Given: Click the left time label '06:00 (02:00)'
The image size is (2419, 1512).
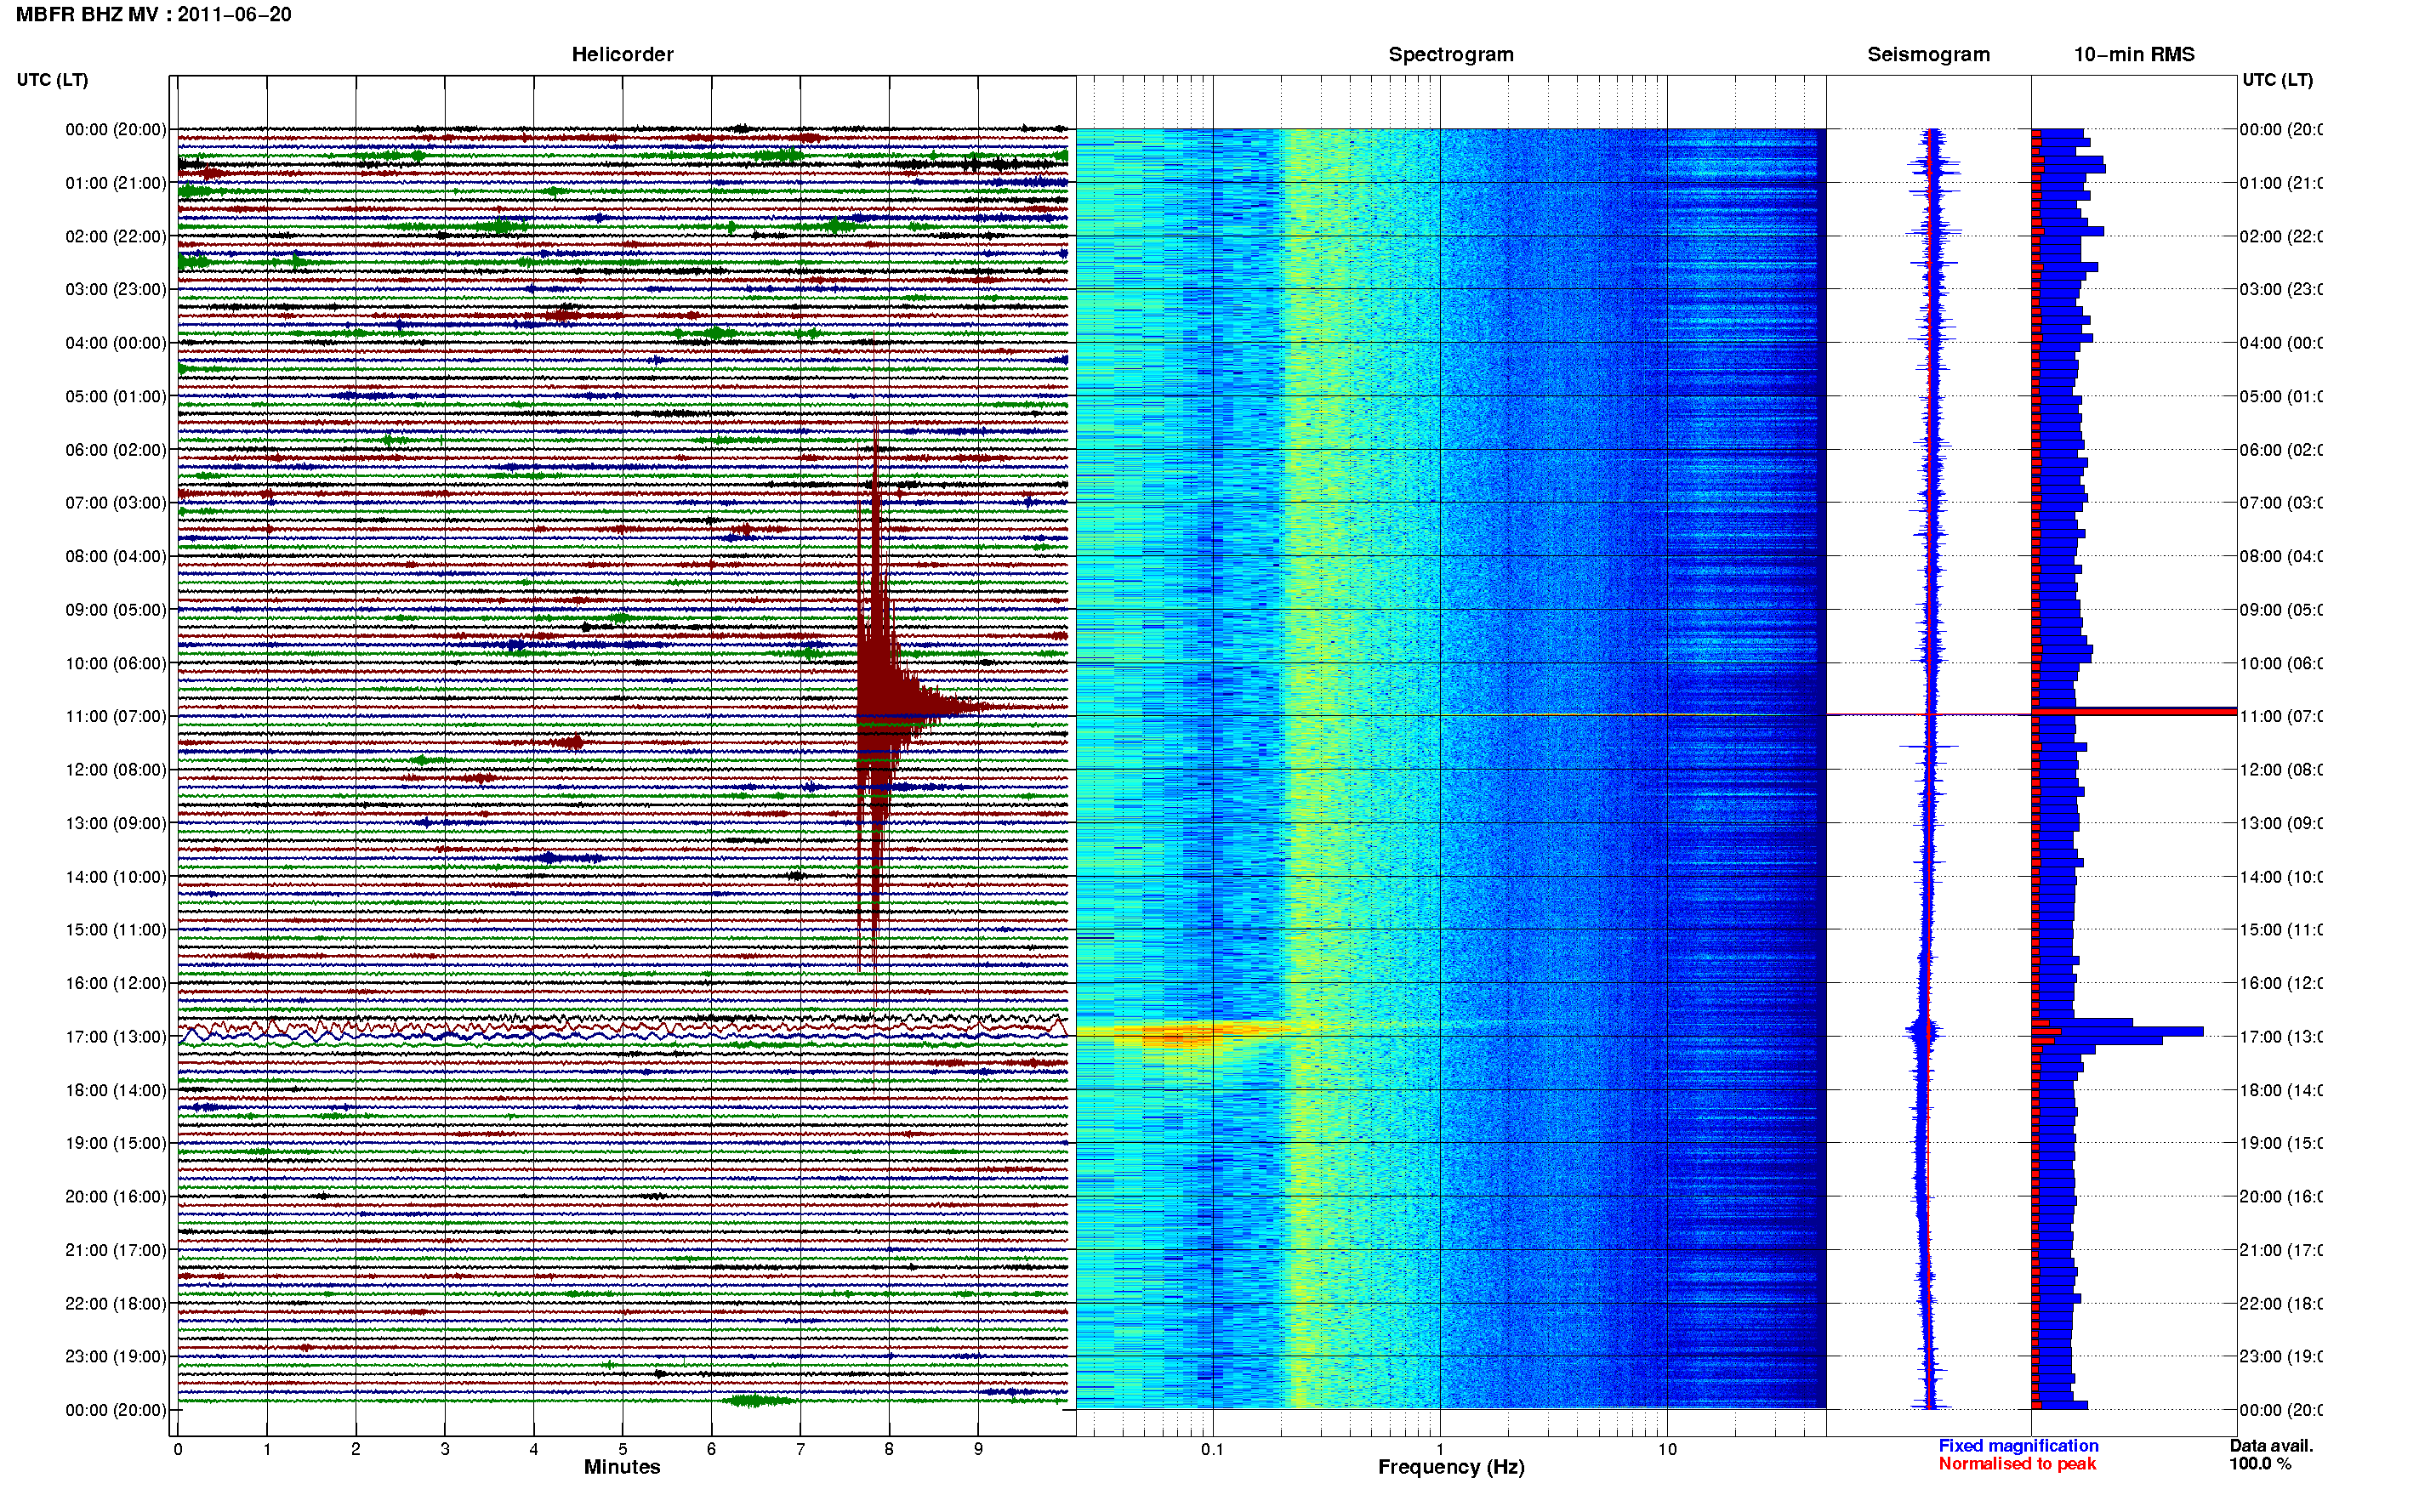Looking at the screenshot, I should (x=116, y=450).
